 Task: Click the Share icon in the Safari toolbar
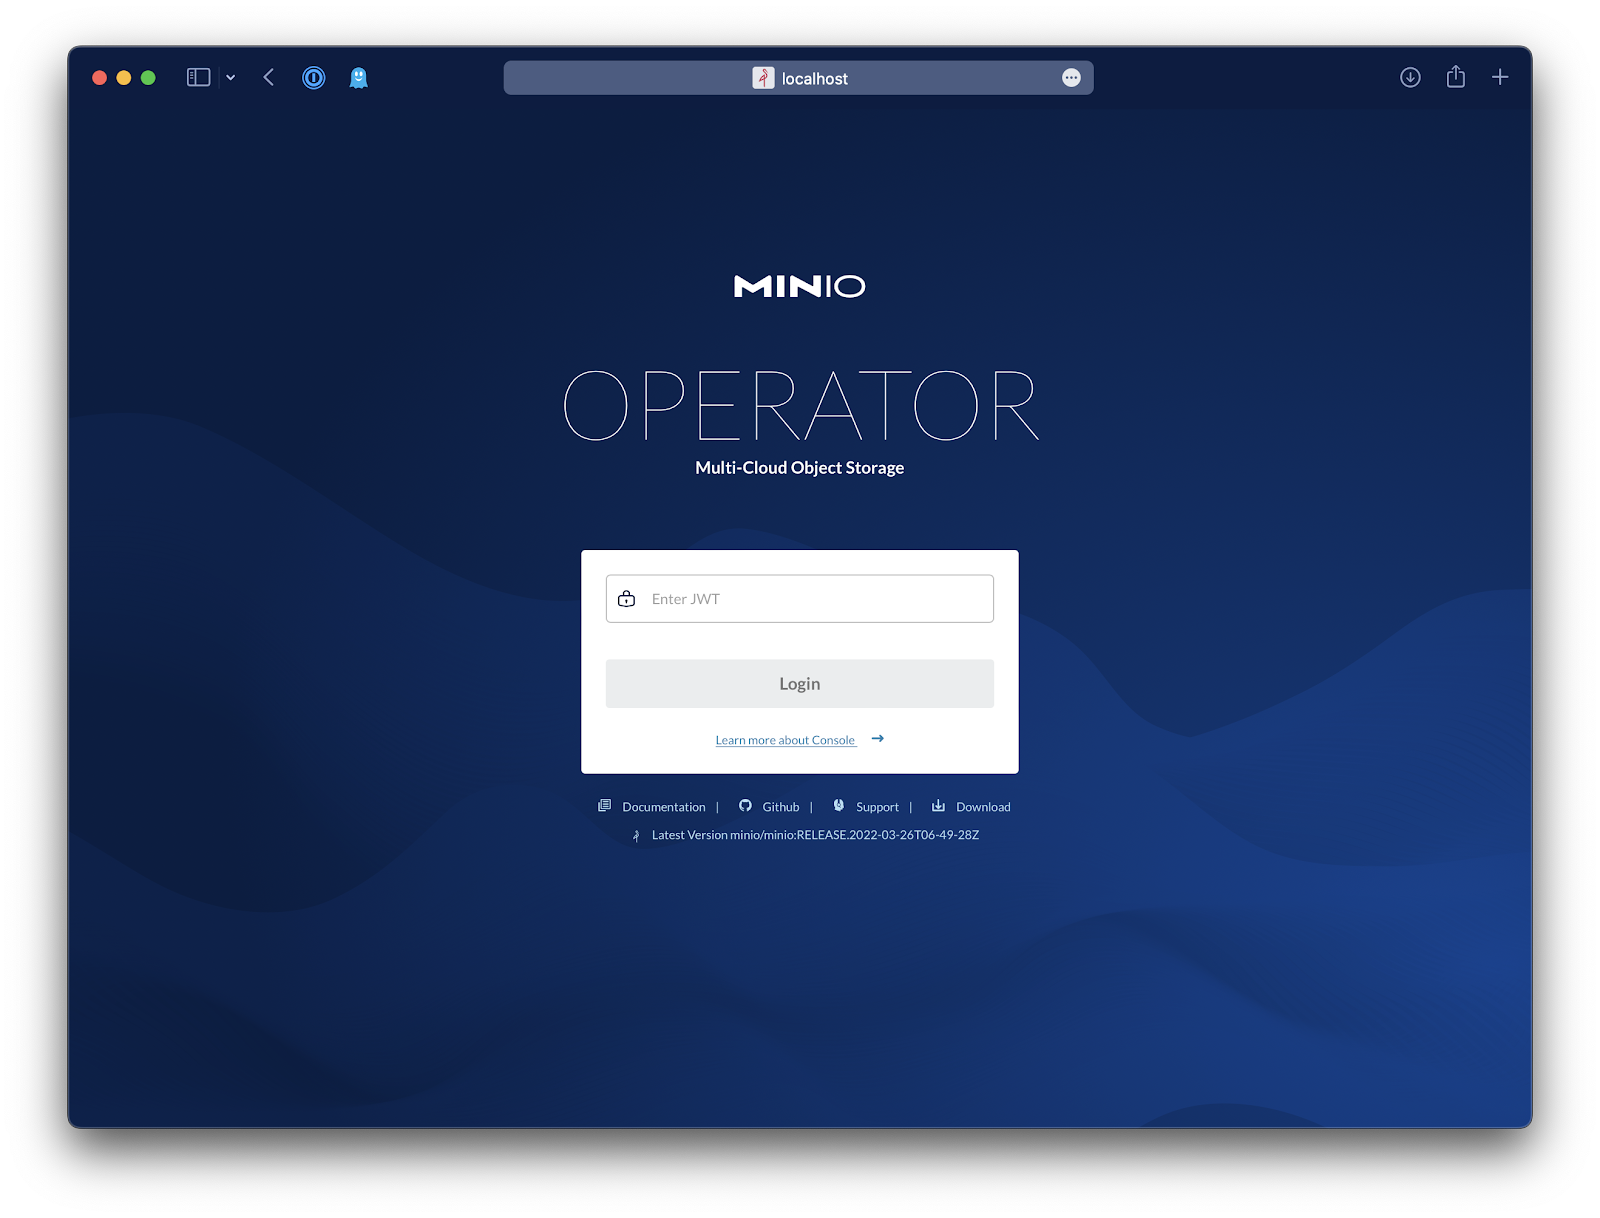(x=1455, y=78)
